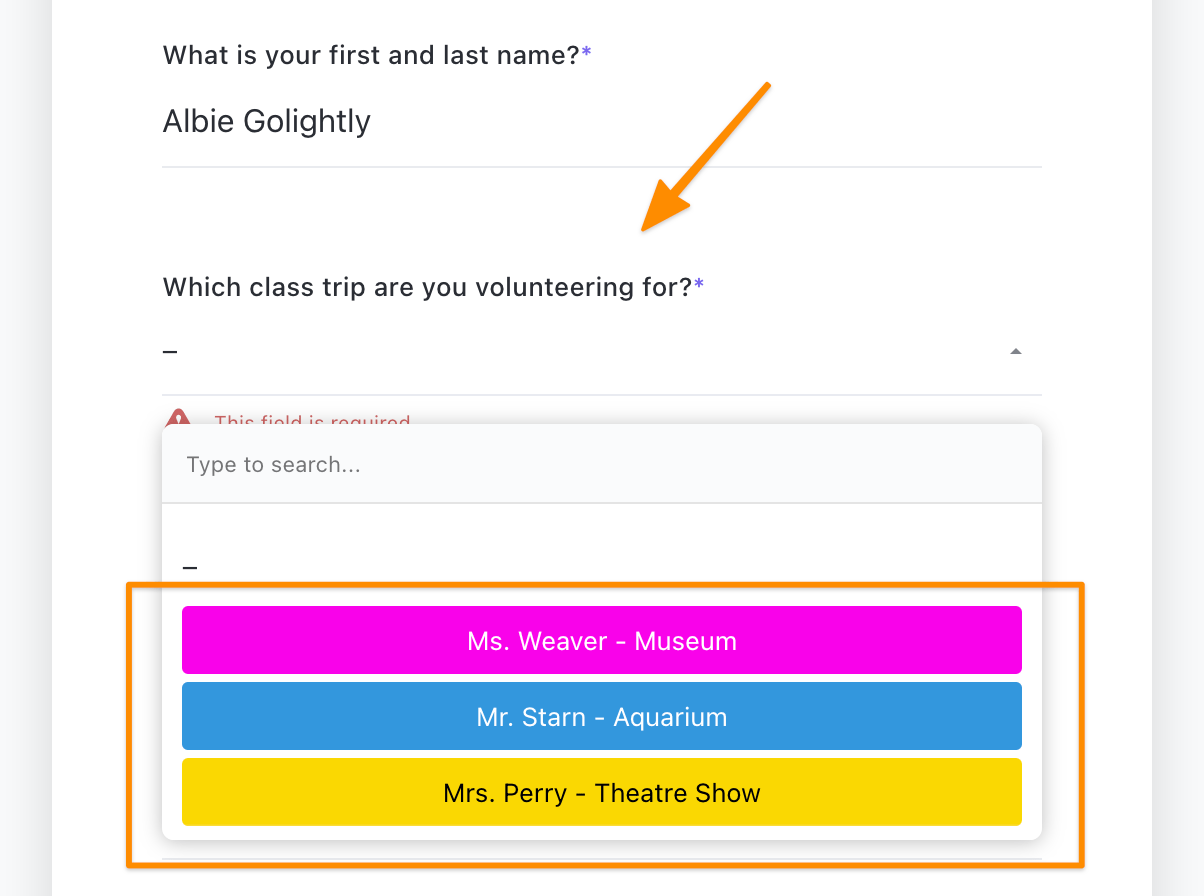Focus the Type to search field
1204x896 pixels.
tap(601, 465)
